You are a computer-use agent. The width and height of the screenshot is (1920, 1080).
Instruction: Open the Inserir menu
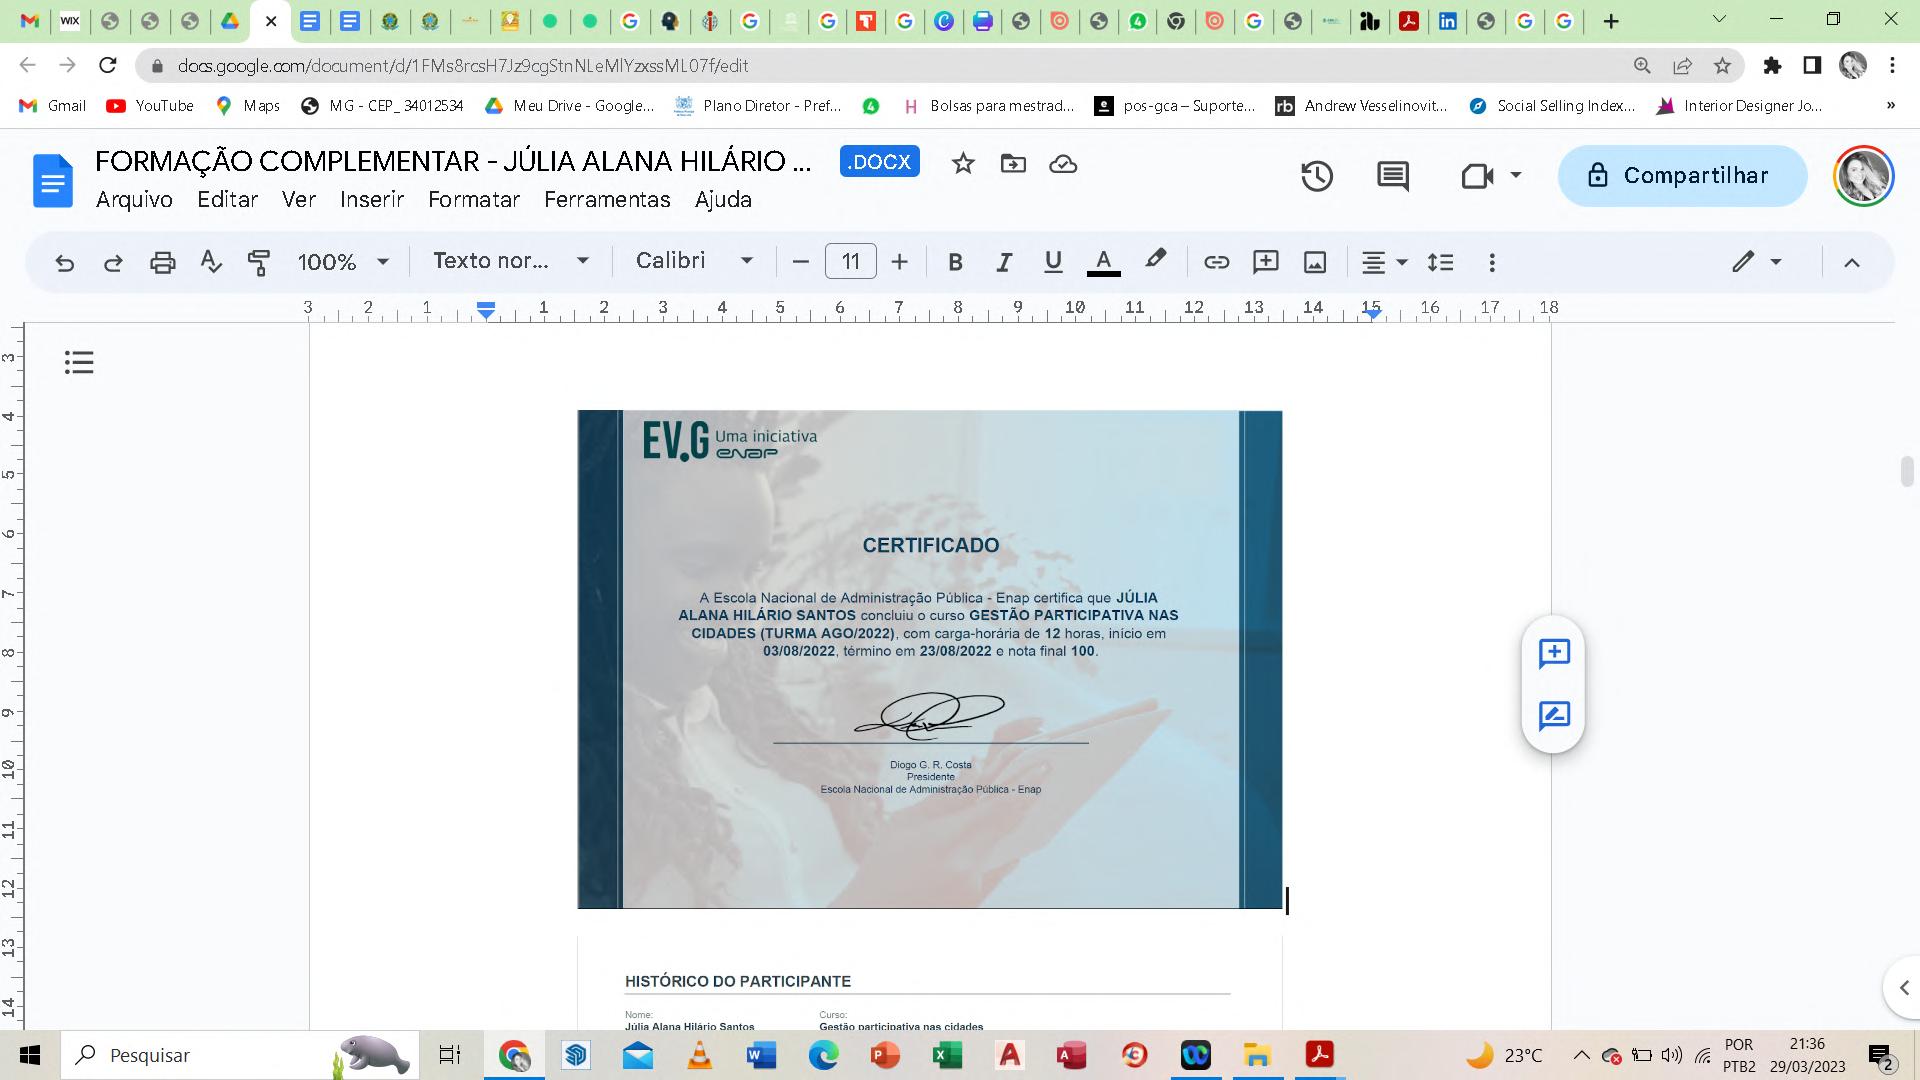[x=371, y=199]
